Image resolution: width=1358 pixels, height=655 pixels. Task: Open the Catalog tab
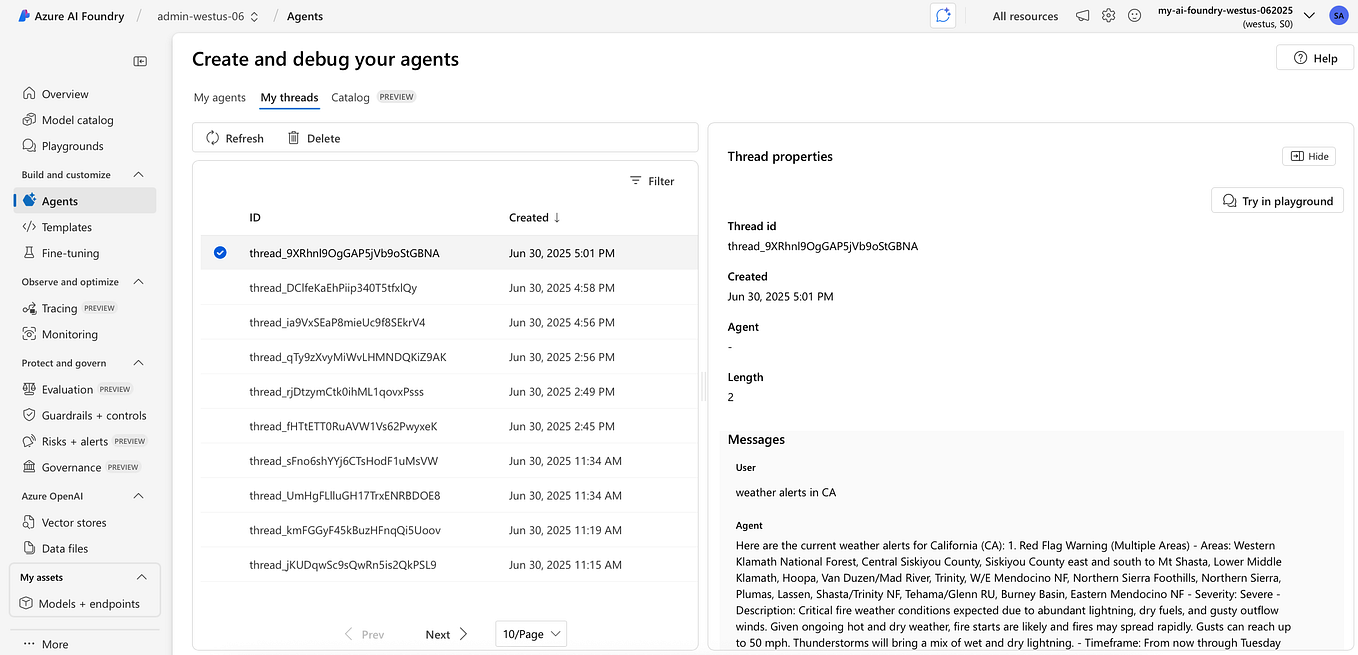350,97
